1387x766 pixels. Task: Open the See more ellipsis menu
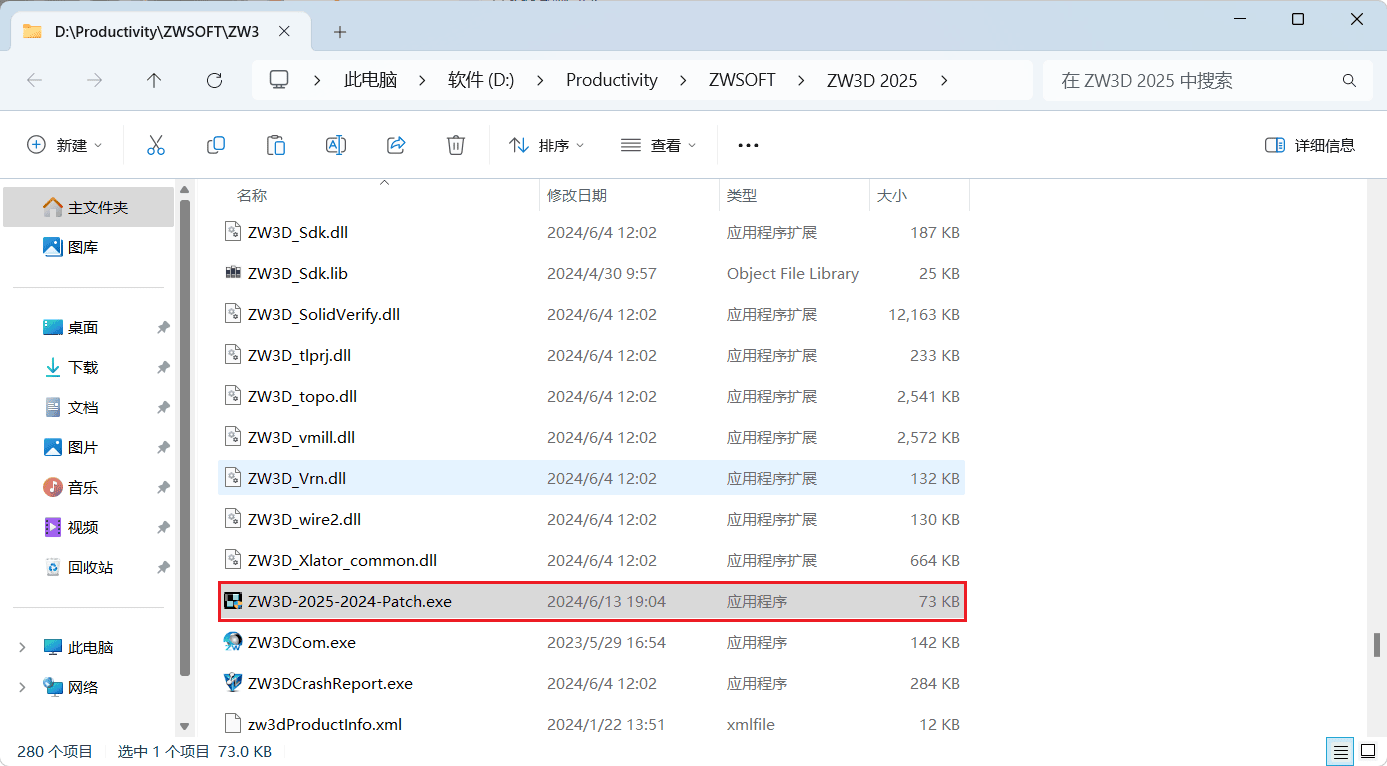[748, 145]
